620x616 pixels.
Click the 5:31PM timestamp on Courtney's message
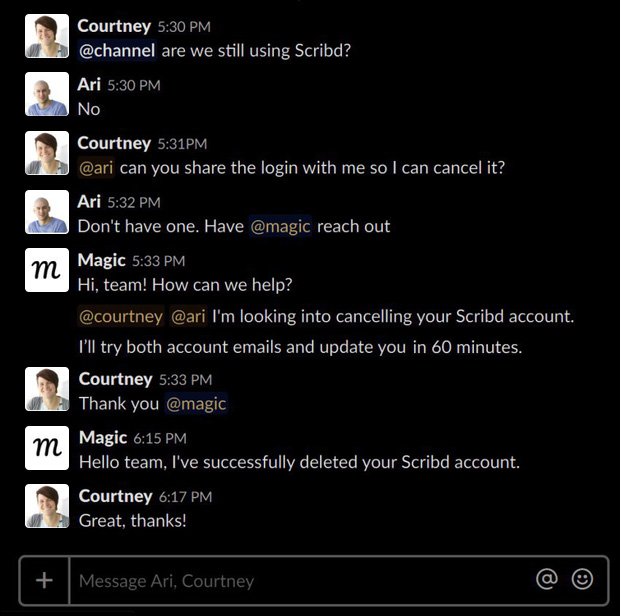[x=182, y=144]
